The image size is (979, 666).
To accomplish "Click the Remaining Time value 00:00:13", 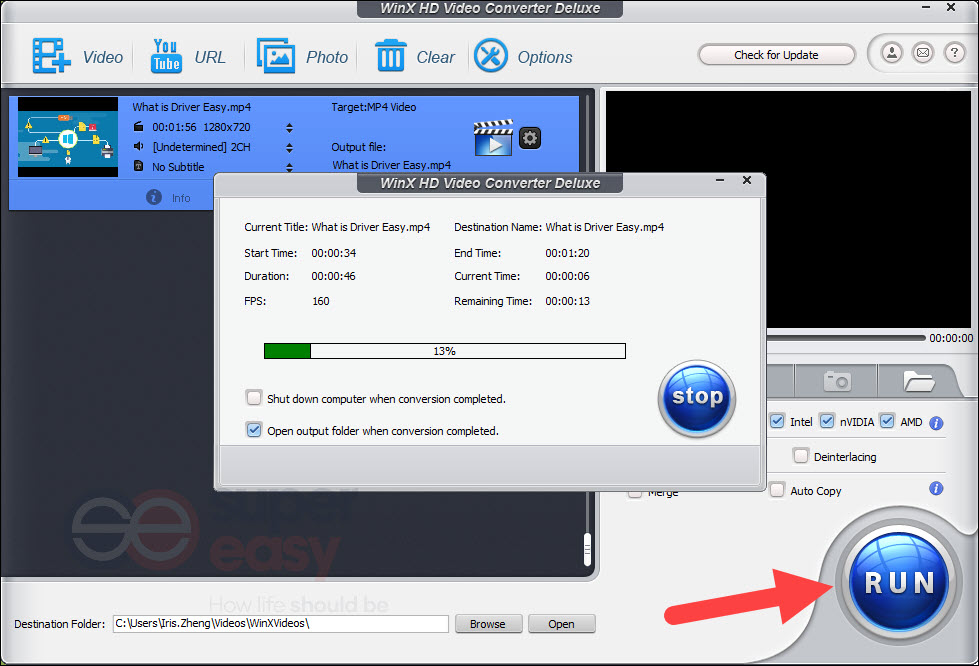I will tap(567, 301).
